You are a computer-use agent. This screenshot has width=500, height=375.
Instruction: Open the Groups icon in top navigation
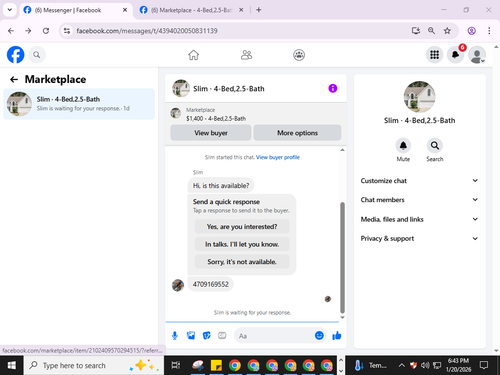(299, 55)
